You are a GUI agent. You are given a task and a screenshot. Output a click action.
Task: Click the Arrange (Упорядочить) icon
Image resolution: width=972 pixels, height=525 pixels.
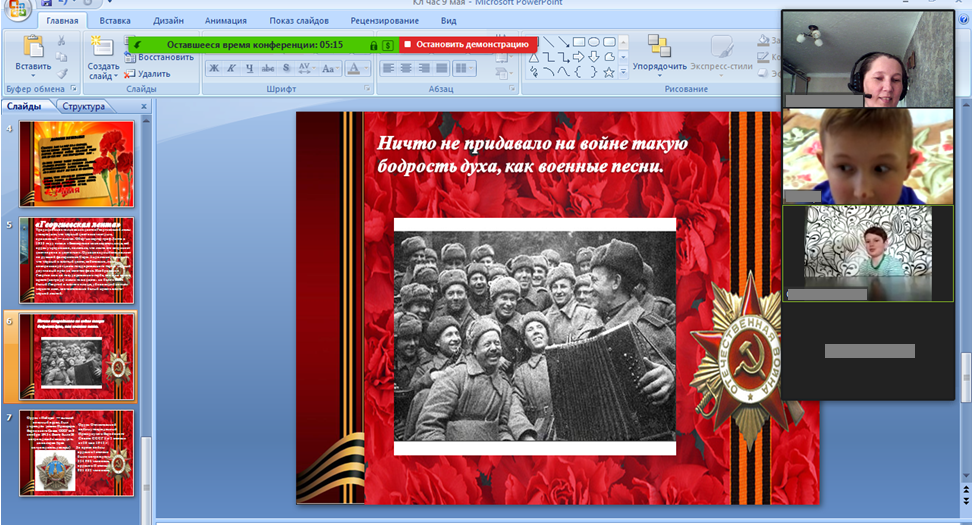(x=658, y=46)
